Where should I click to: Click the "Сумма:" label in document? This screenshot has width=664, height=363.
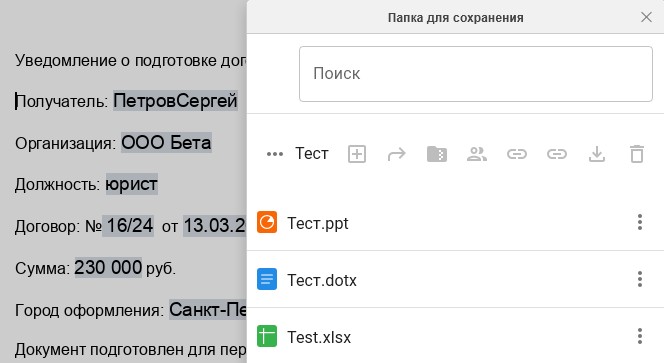click(42, 269)
